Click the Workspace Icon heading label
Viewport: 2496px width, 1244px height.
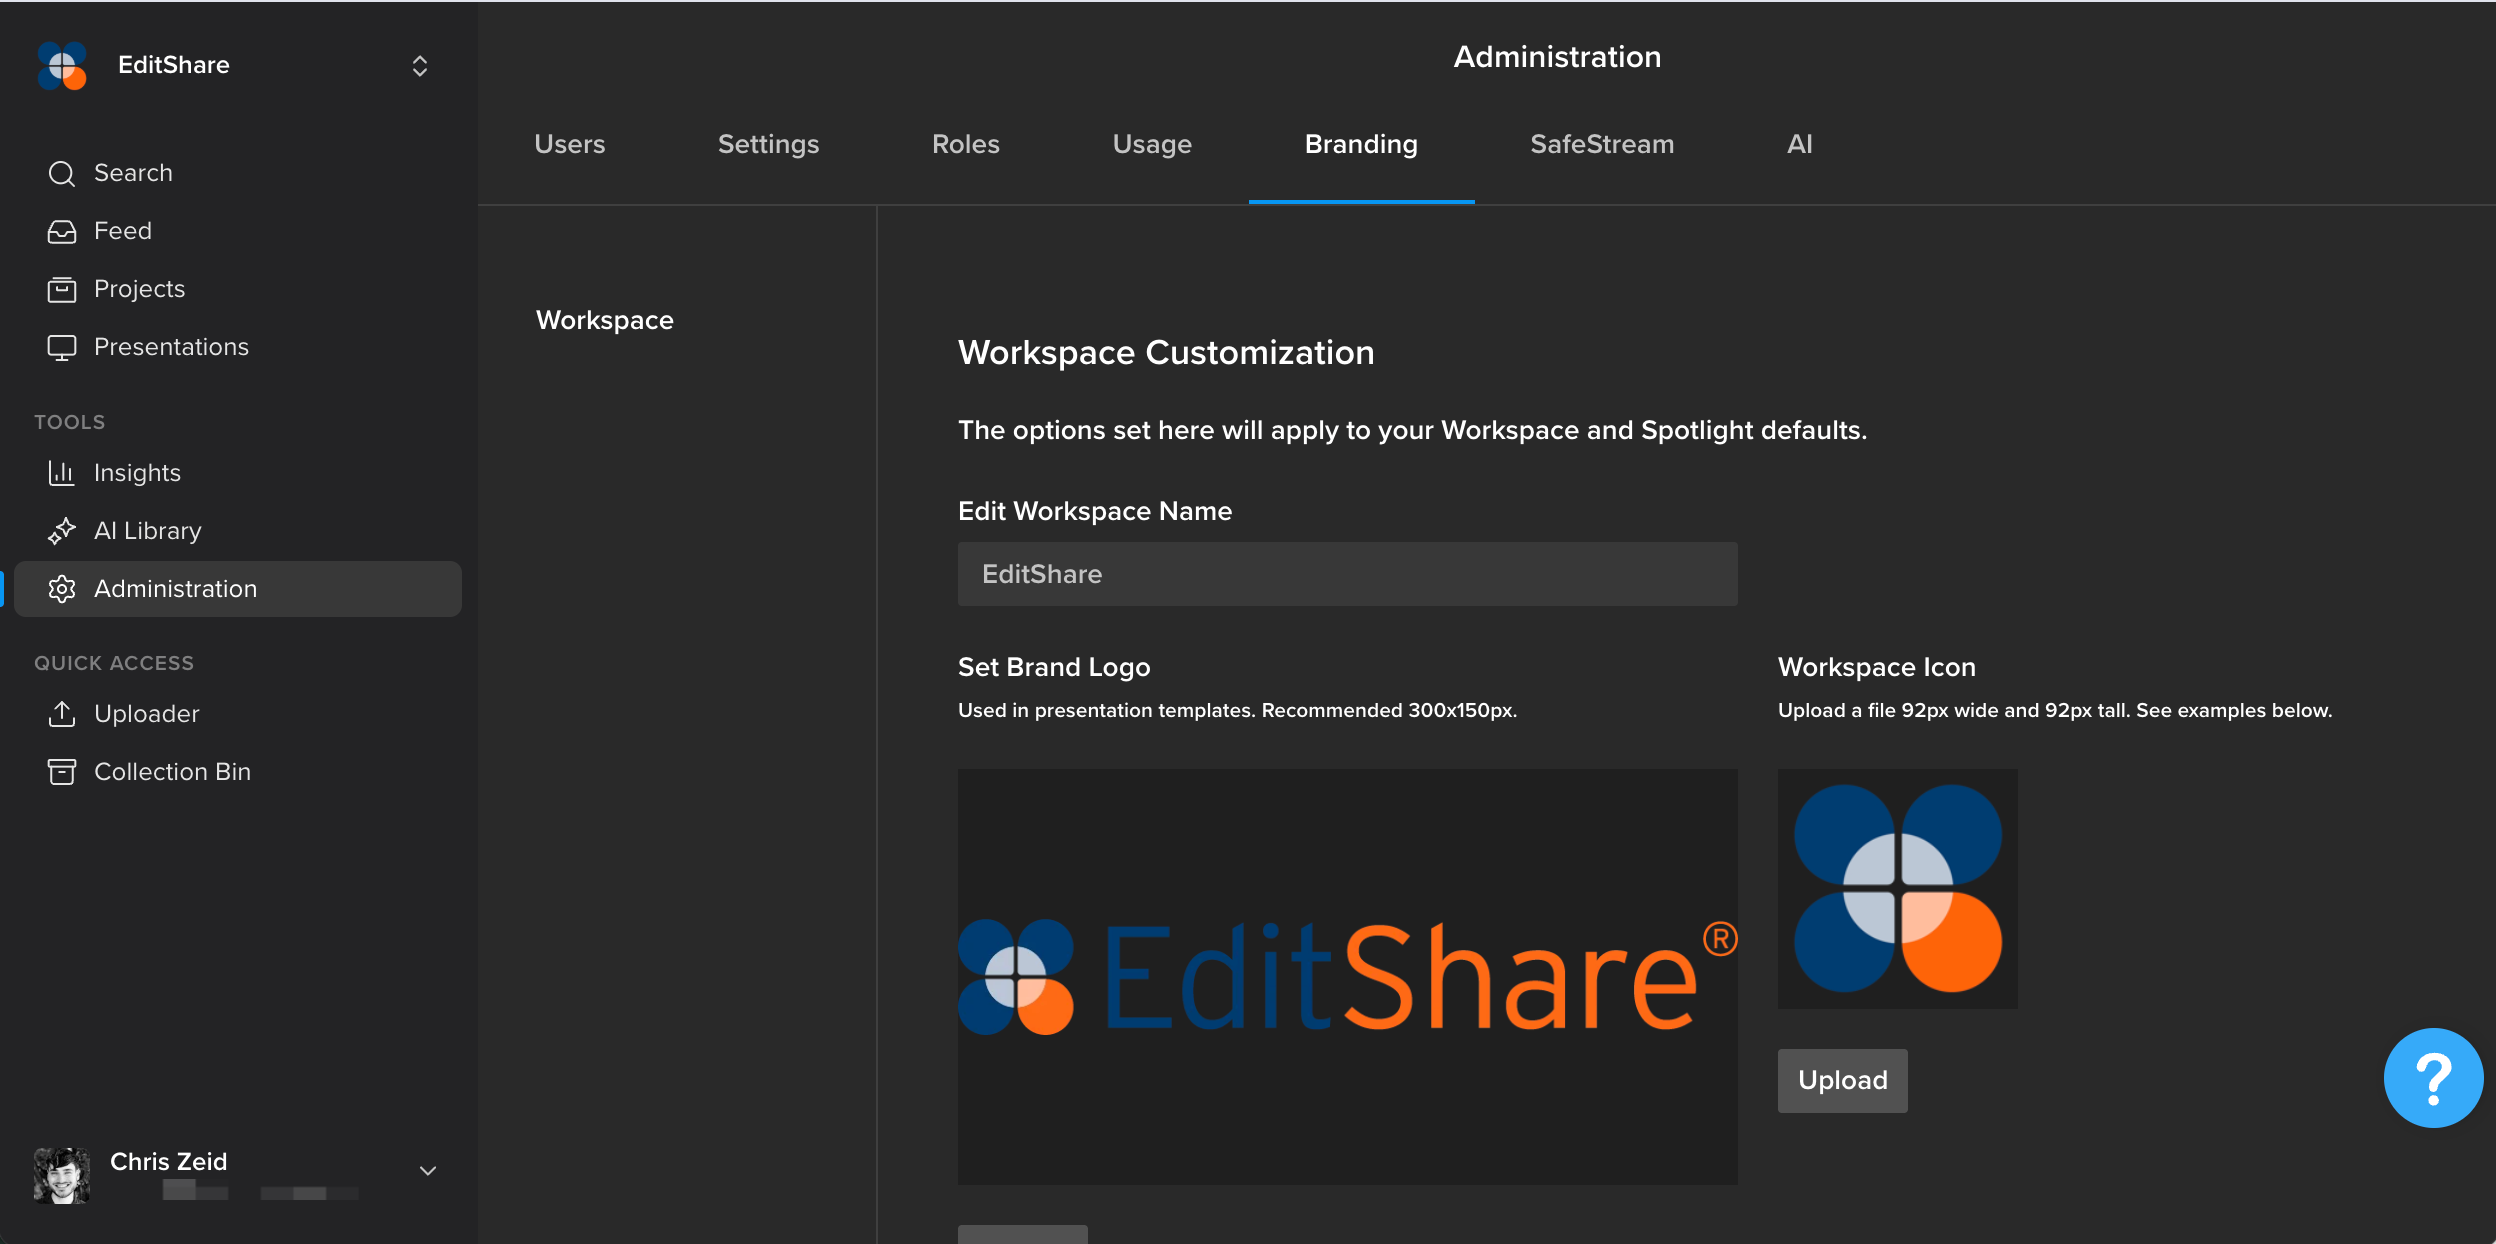point(1877,667)
